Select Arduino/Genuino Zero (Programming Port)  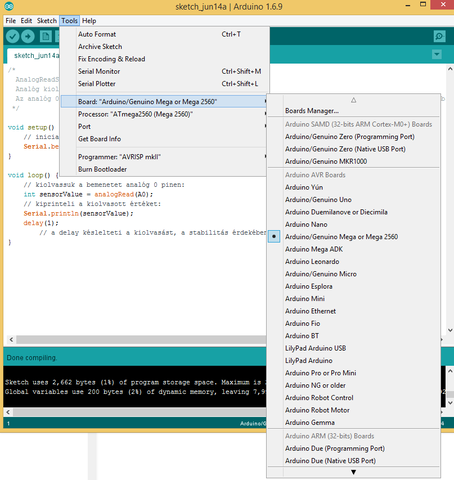[x=354, y=137]
